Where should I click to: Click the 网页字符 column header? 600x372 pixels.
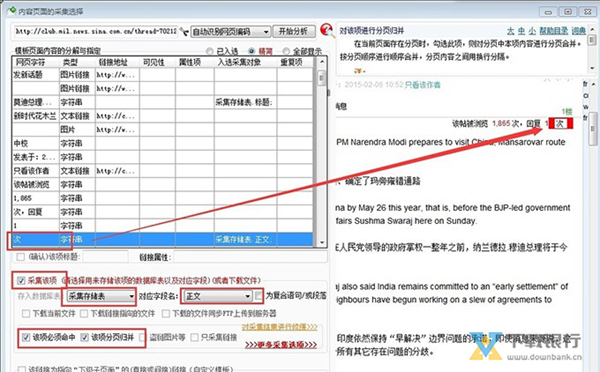36,62
